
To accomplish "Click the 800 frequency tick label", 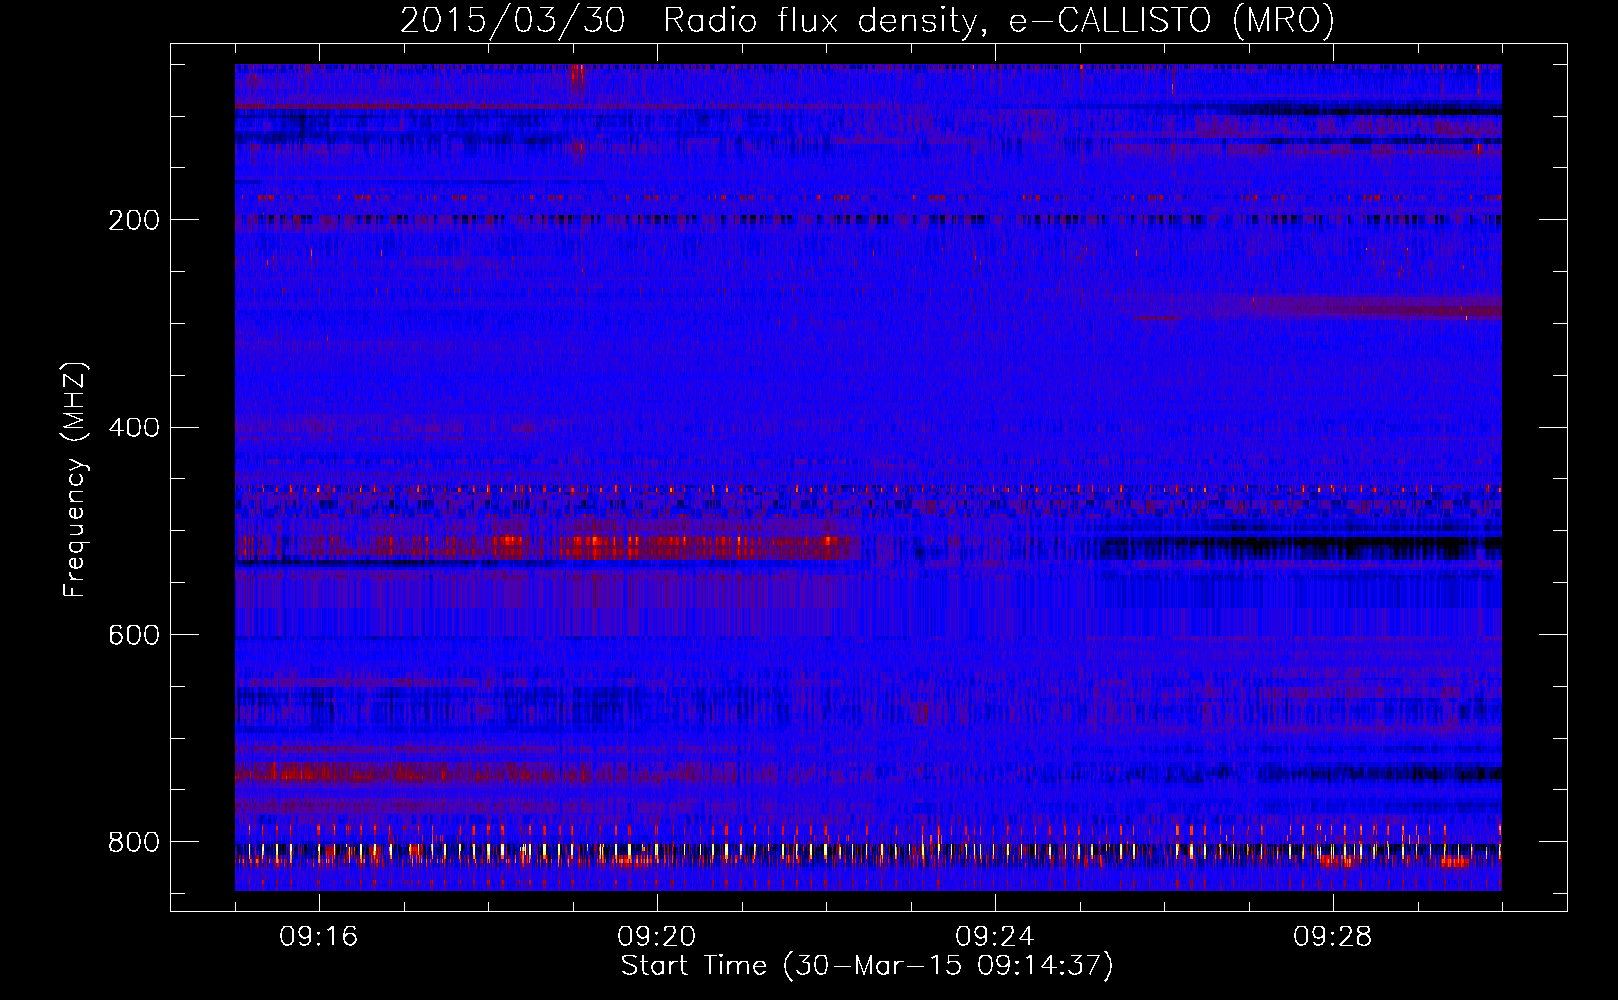I will pyautogui.click(x=134, y=843).
